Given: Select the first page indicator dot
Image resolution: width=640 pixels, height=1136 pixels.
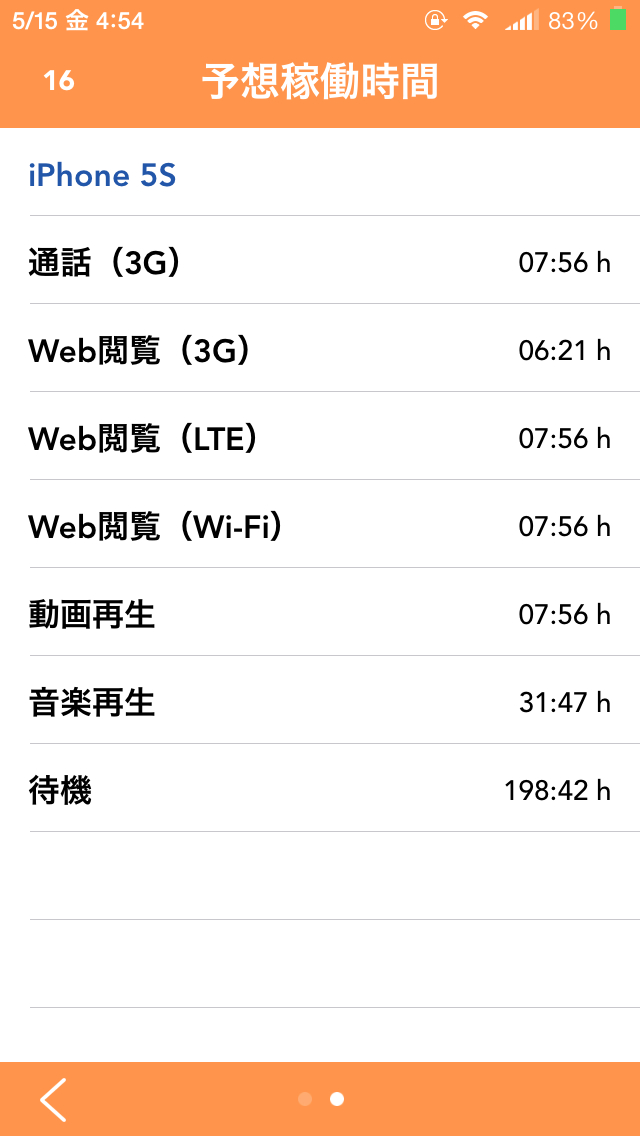Looking at the screenshot, I should (305, 1099).
